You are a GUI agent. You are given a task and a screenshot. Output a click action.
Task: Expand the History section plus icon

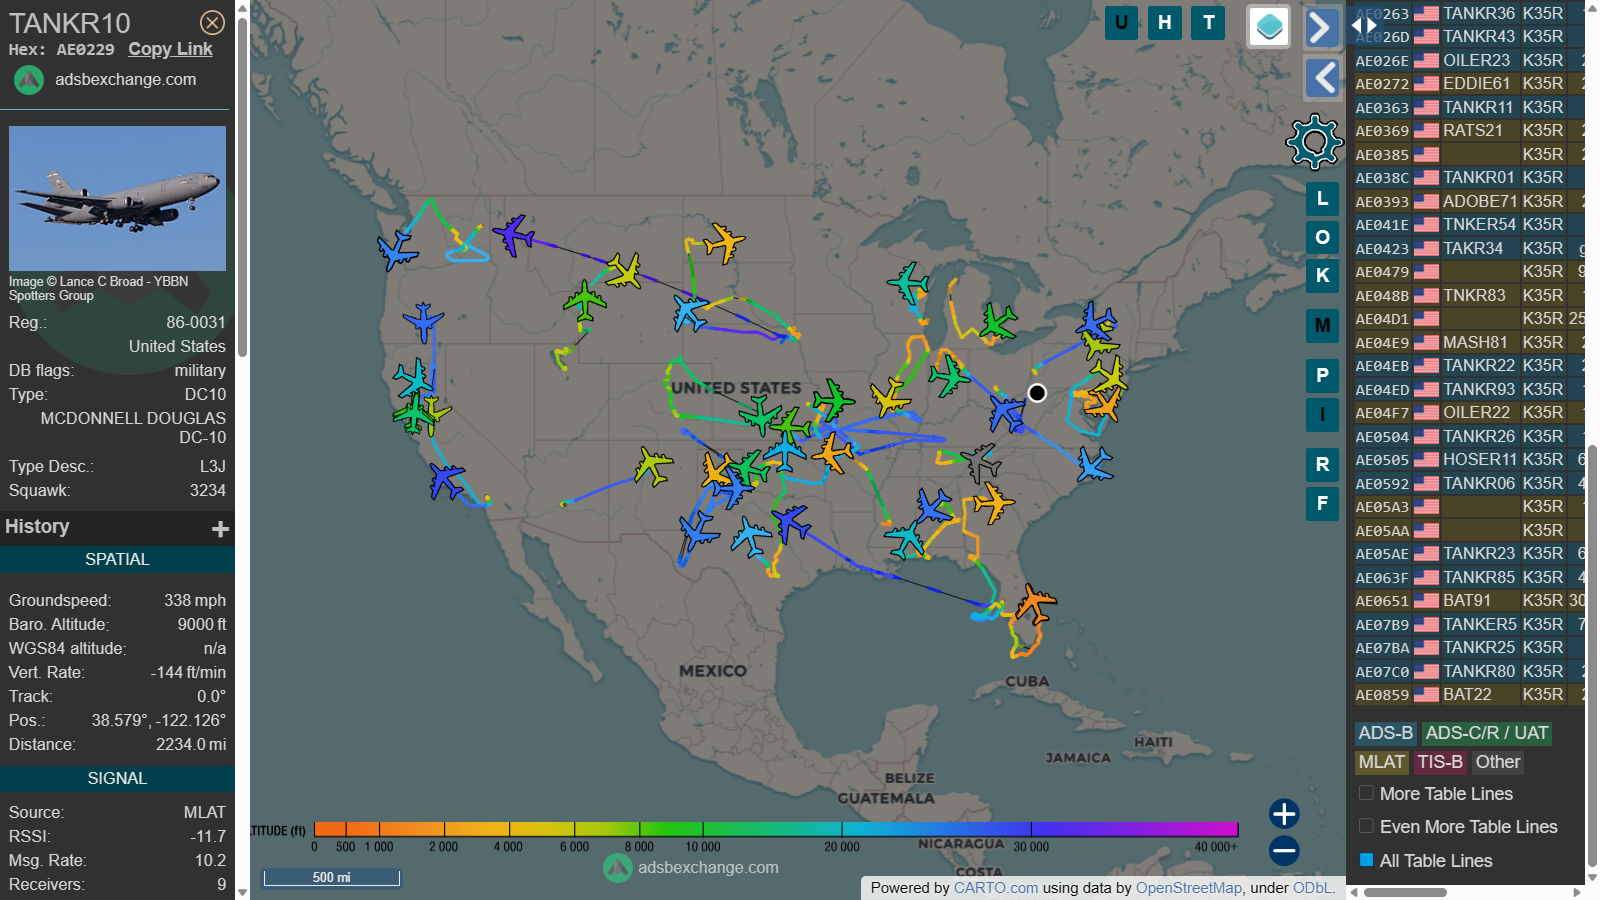pos(220,529)
